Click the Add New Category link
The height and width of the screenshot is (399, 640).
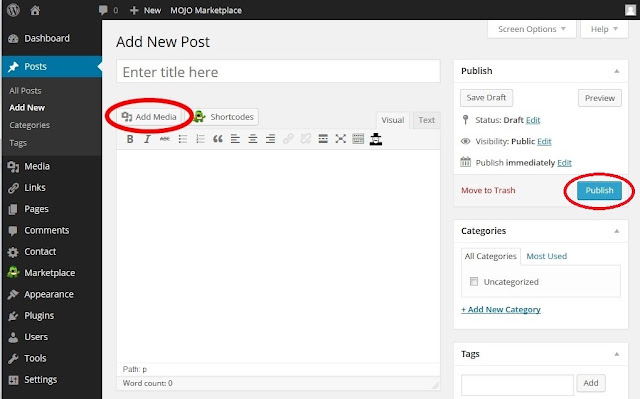pos(501,310)
